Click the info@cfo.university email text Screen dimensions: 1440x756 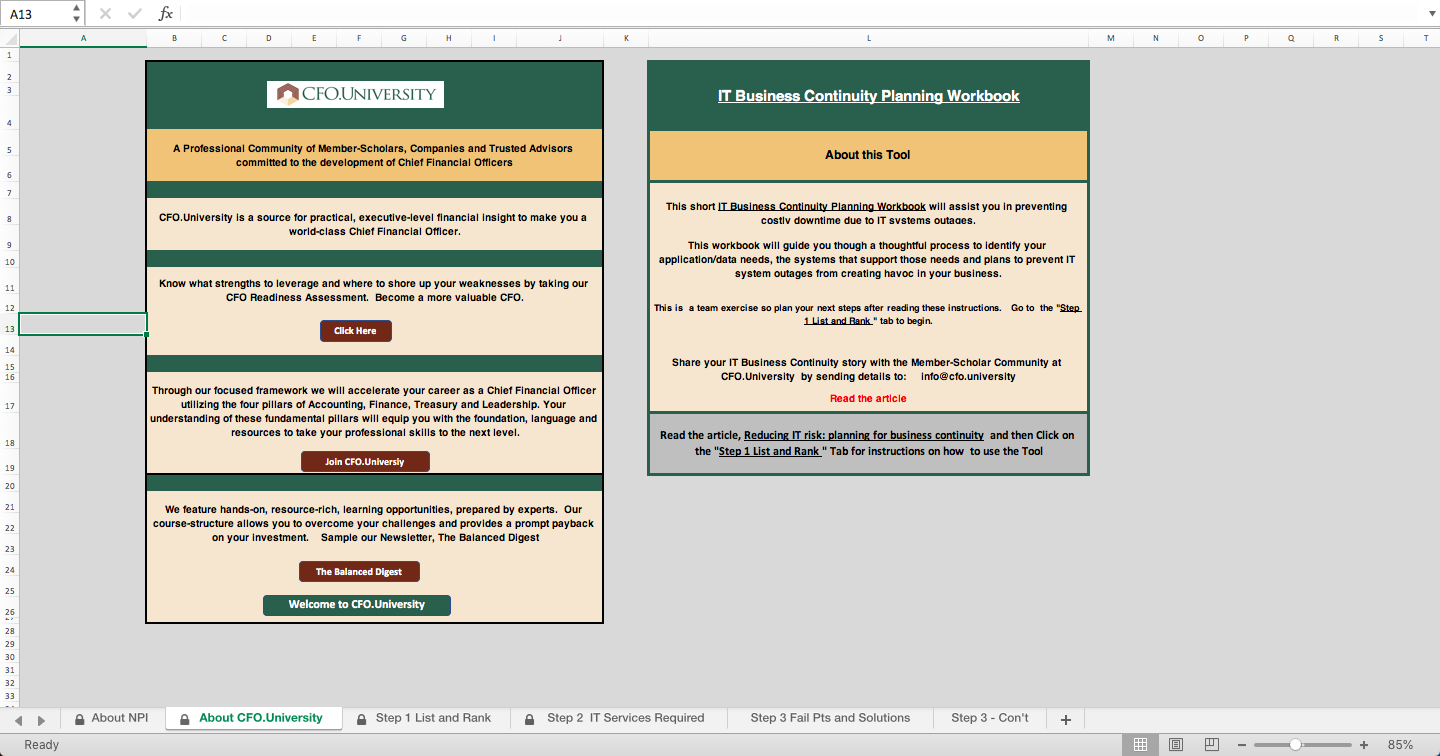pyautogui.click(x=968, y=377)
